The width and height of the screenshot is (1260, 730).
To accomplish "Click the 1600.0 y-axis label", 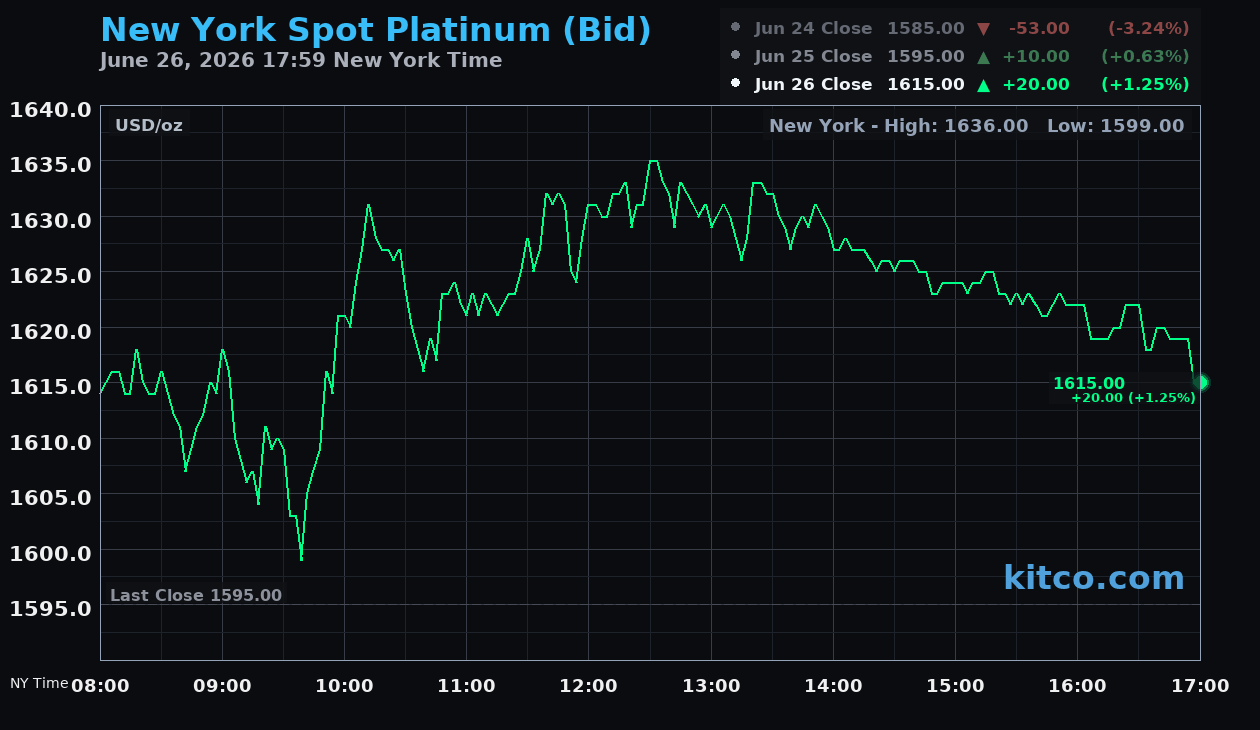I will point(50,553).
